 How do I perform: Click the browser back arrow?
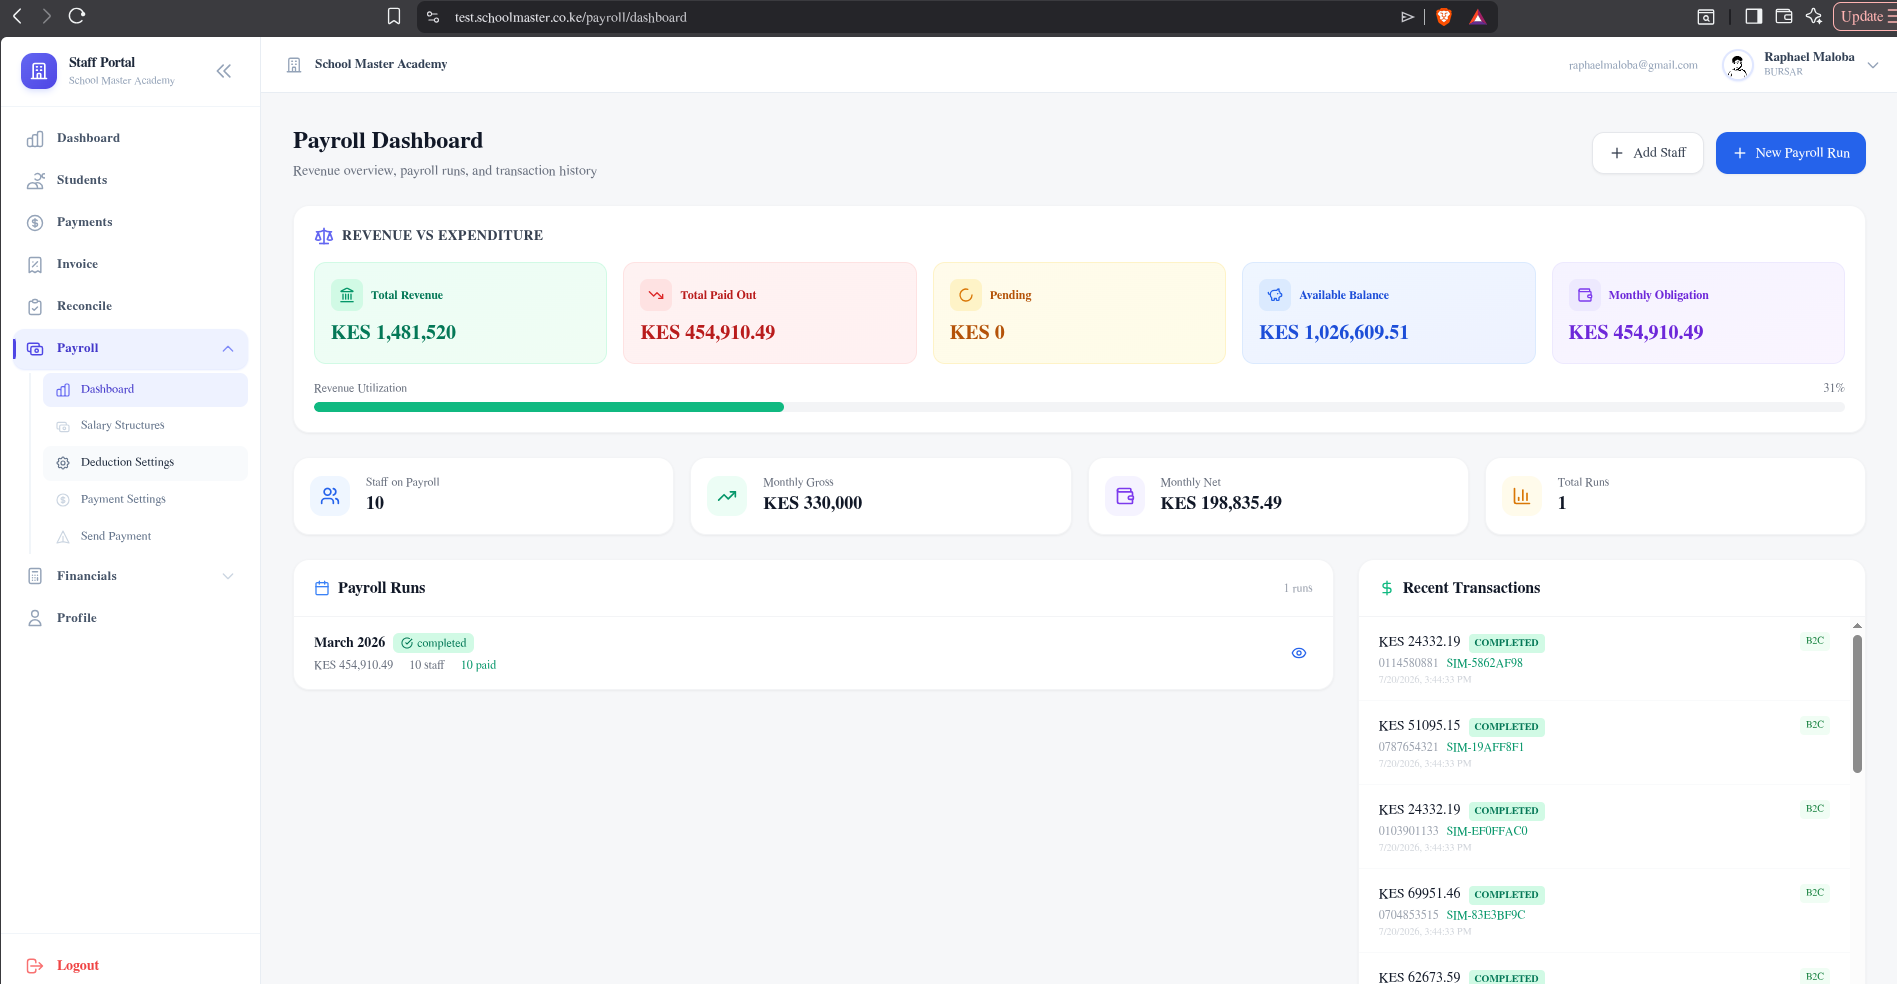17,16
